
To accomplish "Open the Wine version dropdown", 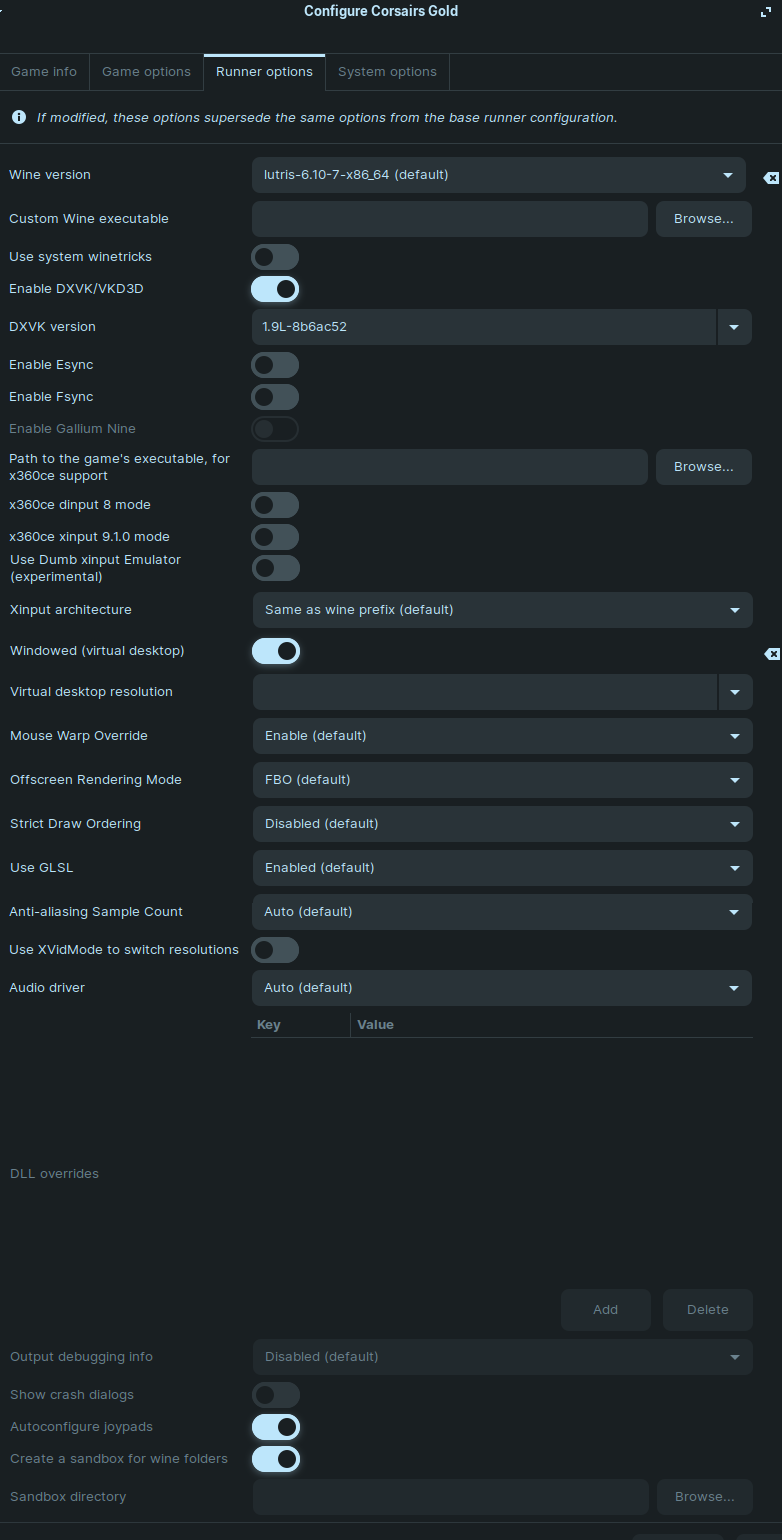I will (x=498, y=175).
